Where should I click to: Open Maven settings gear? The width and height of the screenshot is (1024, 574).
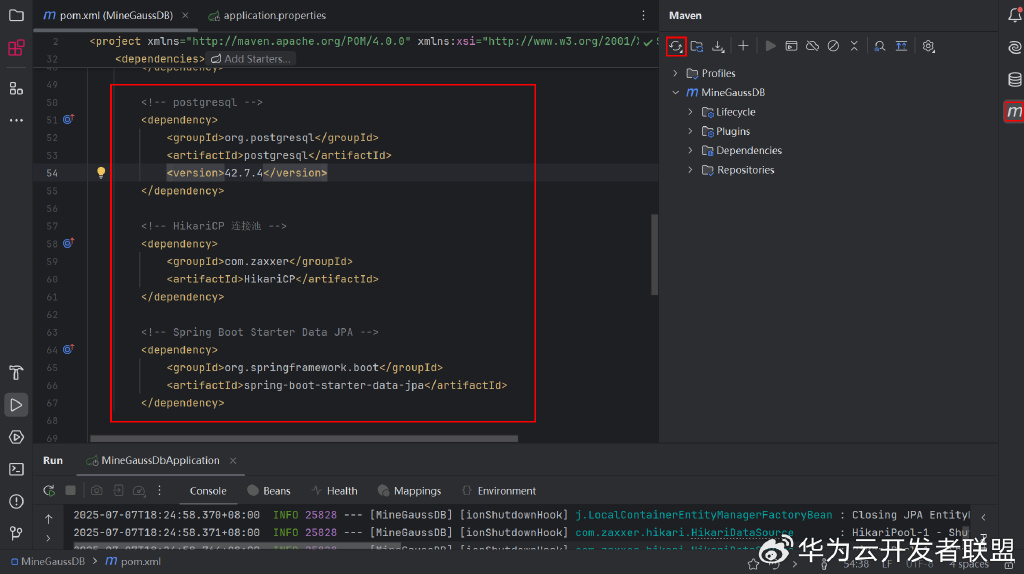point(929,46)
